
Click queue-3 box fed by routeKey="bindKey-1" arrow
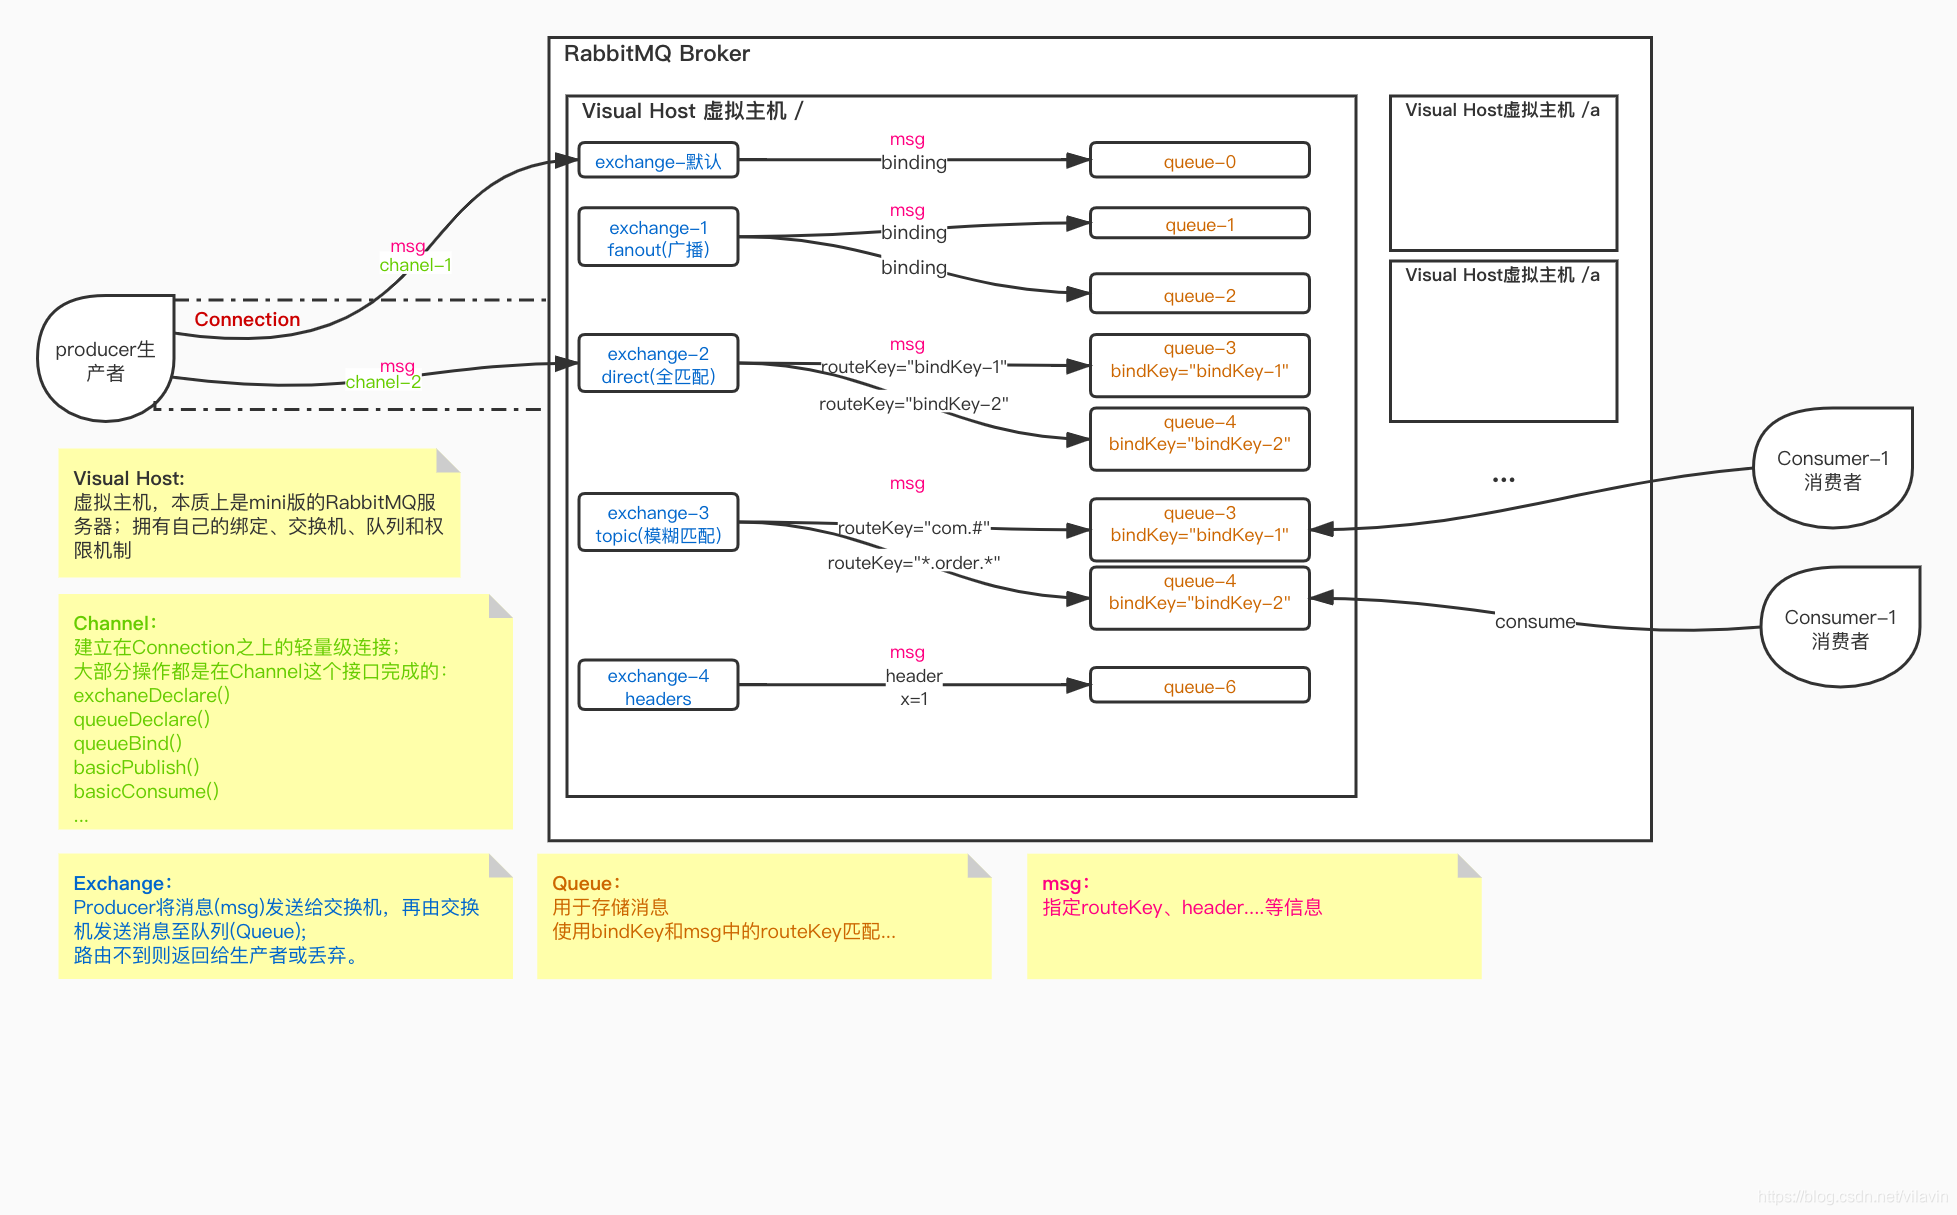coord(1199,365)
